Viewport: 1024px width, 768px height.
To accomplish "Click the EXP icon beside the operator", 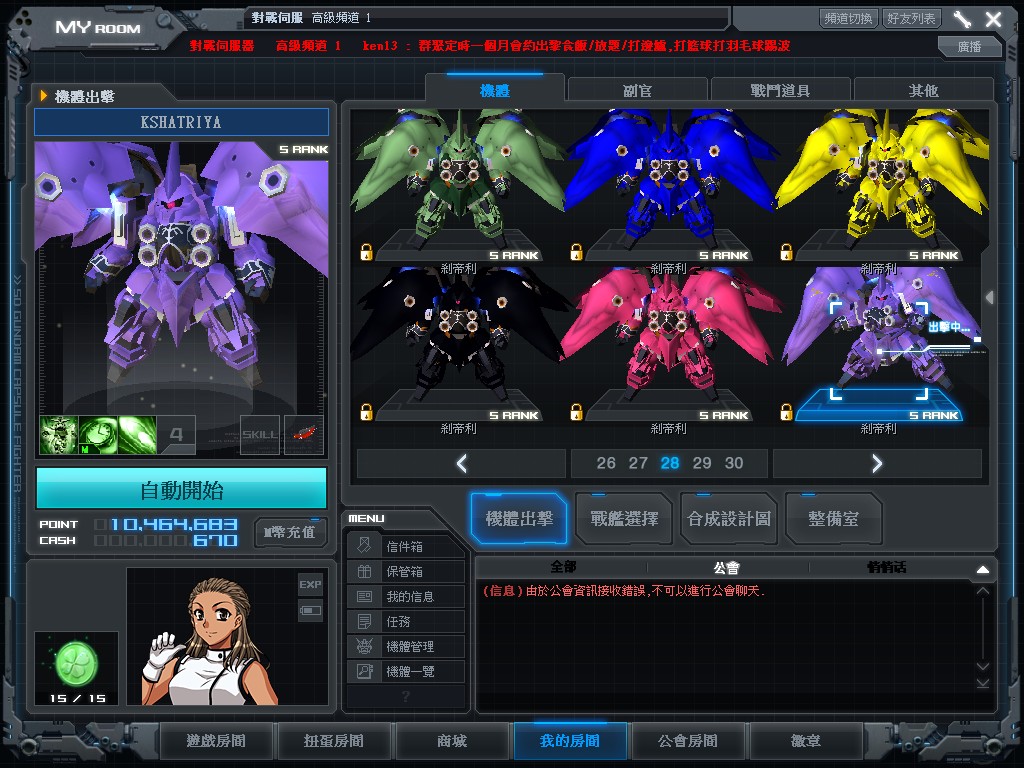I will [310, 584].
